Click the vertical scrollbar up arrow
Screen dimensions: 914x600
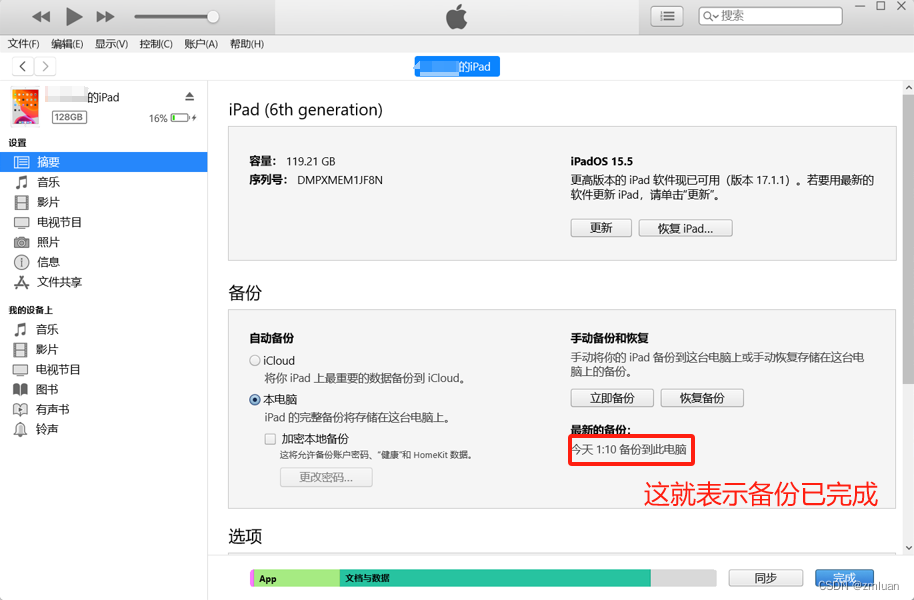coord(908,88)
